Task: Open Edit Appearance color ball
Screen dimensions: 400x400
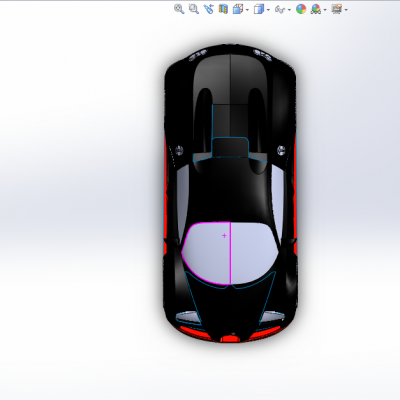Action: pyautogui.click(x=301, y=9)
